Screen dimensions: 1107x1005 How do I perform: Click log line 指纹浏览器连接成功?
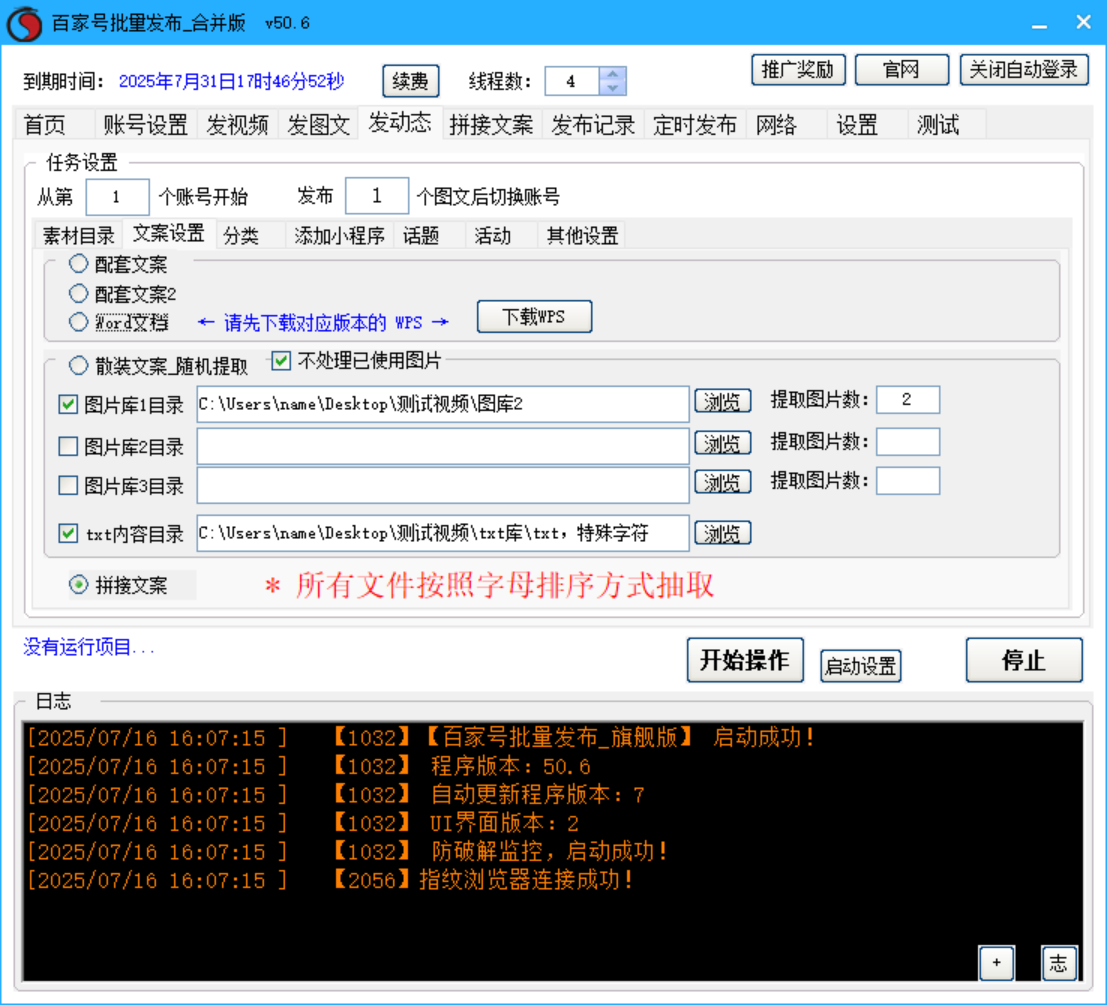527,880
